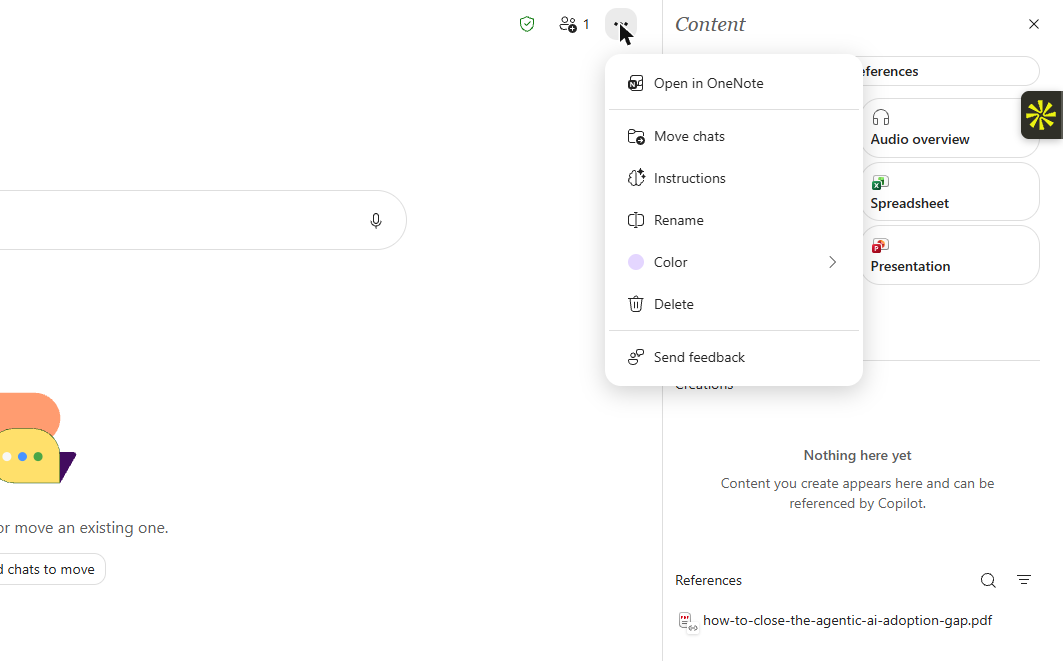Click the Move chats folder icon
1063x661 pixels.
[x=636, y=136]
